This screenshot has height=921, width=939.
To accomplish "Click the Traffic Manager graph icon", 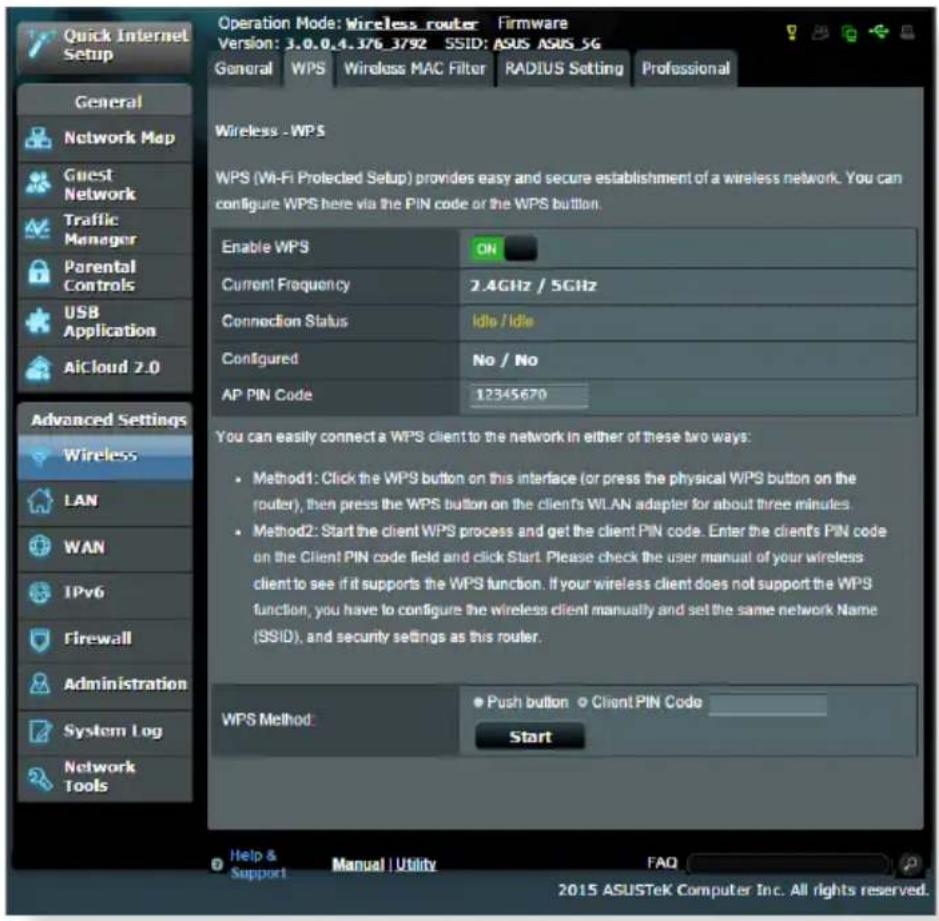I will [x=38, y=229].
